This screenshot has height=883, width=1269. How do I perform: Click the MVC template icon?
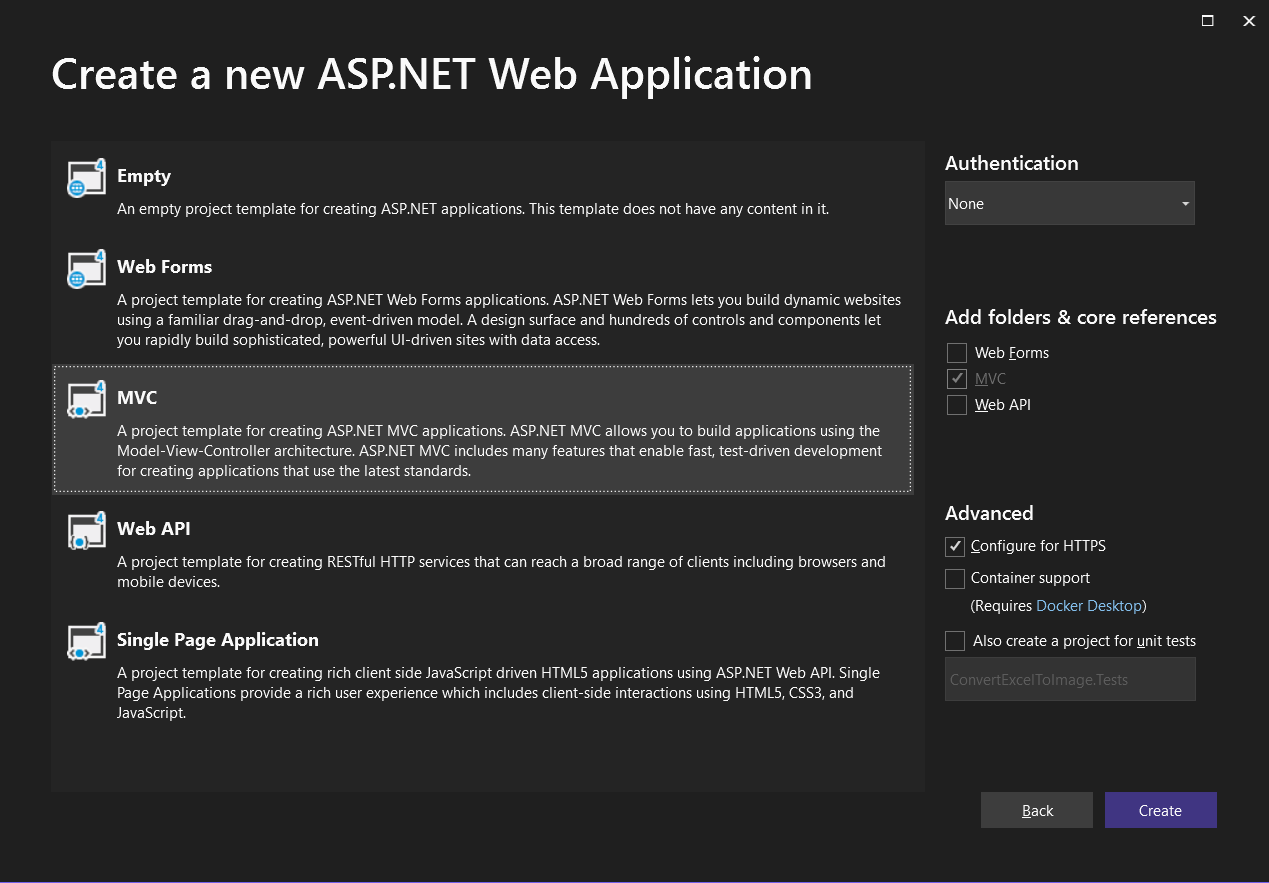[x=86, y=400]
